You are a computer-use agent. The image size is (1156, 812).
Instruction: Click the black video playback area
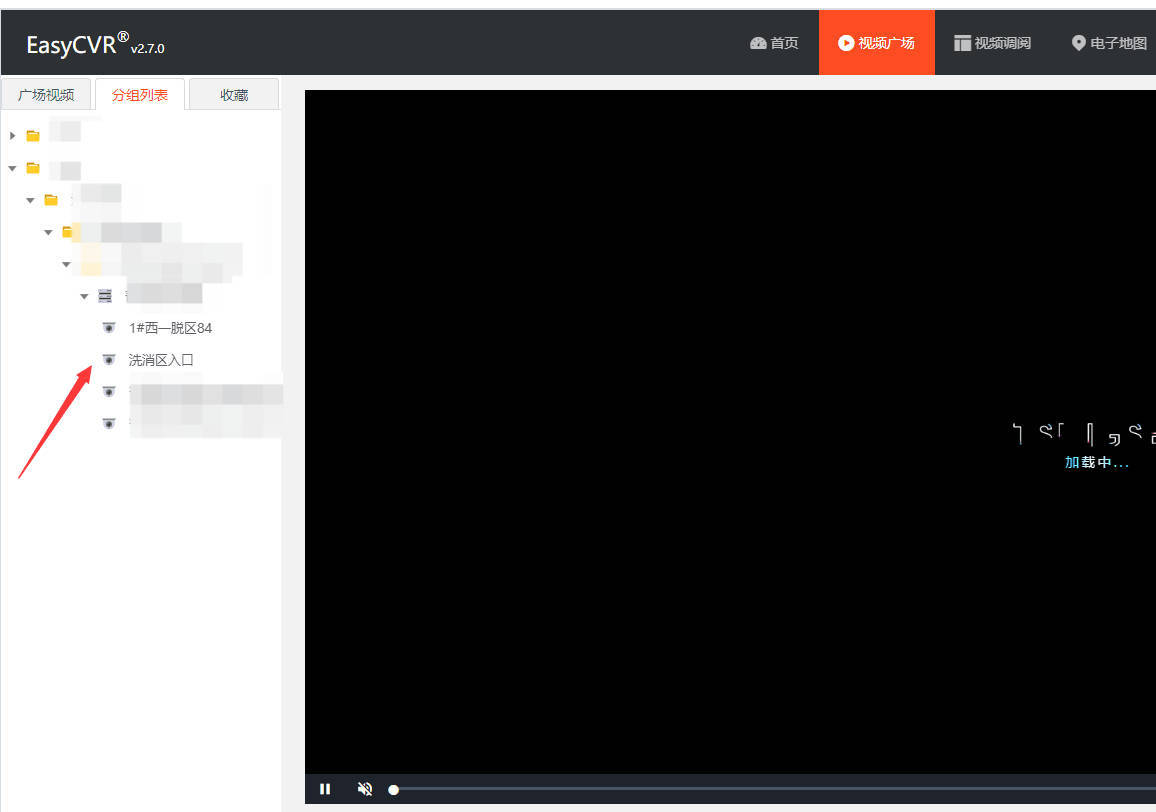pos(730,431)
